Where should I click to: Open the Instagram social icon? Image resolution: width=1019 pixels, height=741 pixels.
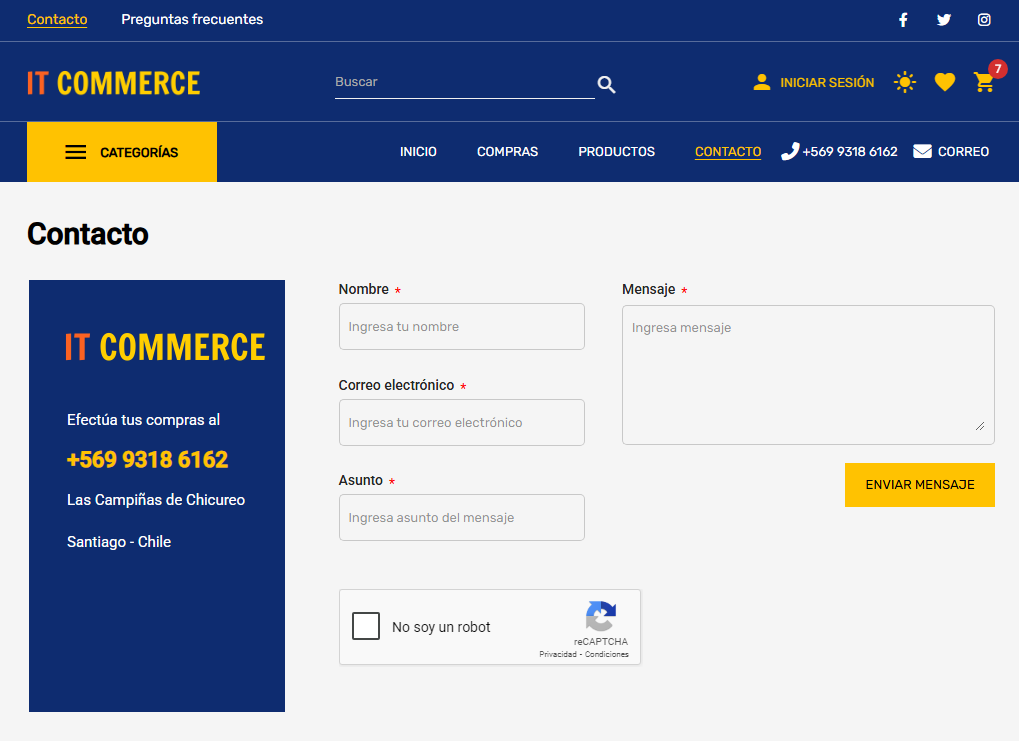pyautogui.click(x=984, y=20)
